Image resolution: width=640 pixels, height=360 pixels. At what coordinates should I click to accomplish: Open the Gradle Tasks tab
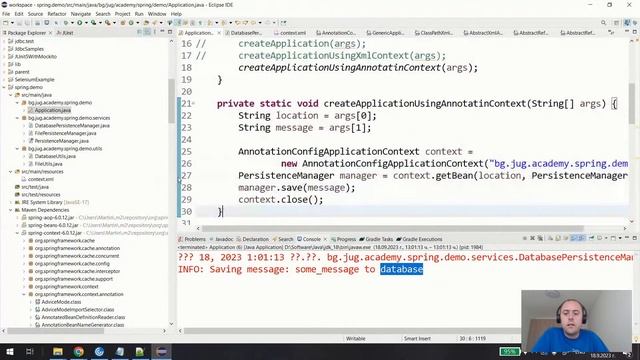(376, 239)
